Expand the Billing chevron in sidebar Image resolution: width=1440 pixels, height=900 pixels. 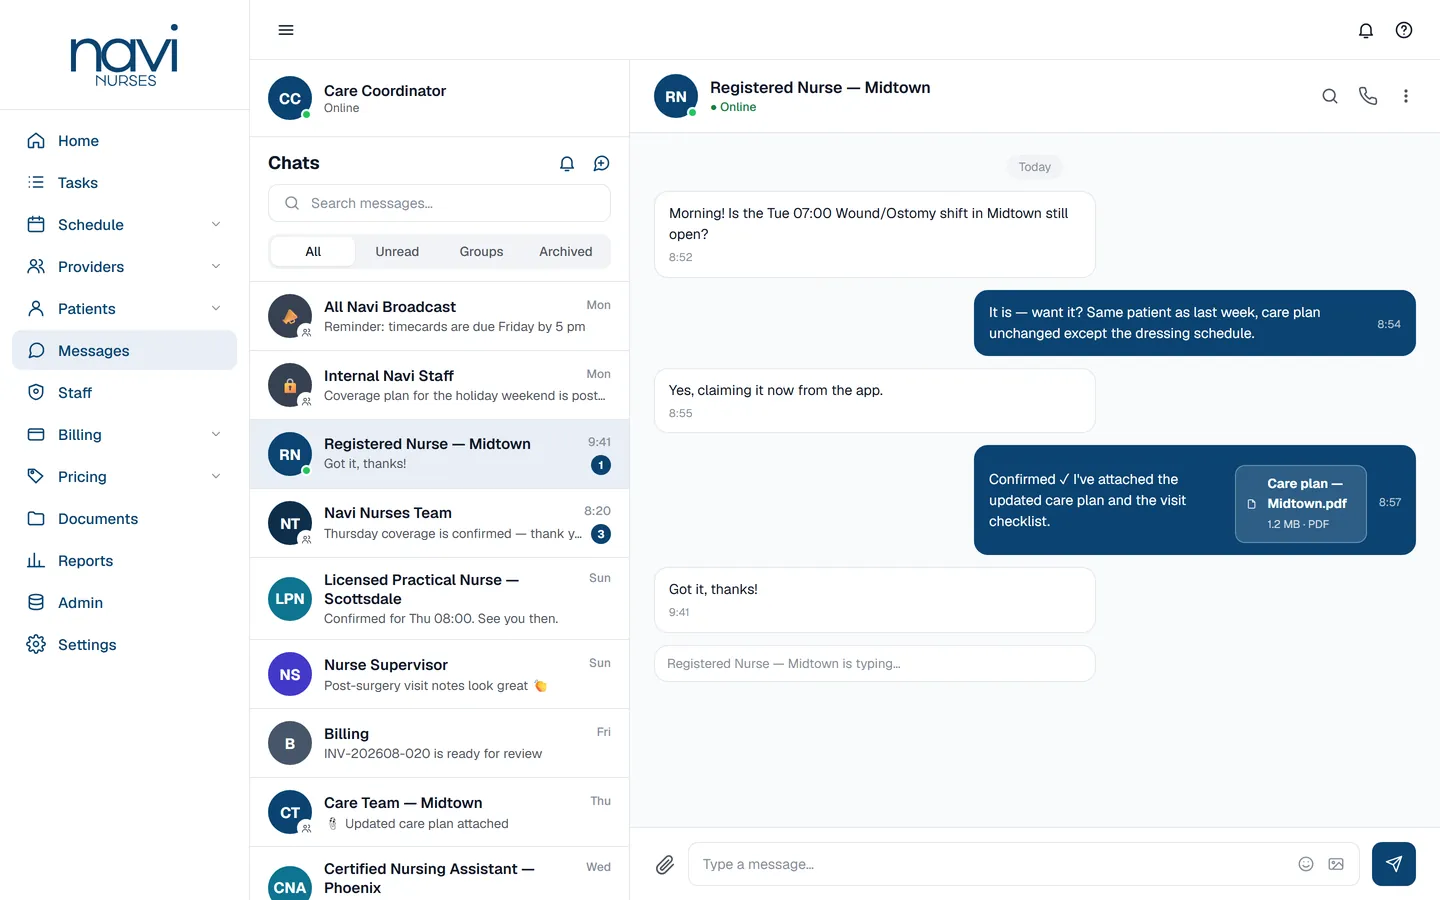(216, 435)
